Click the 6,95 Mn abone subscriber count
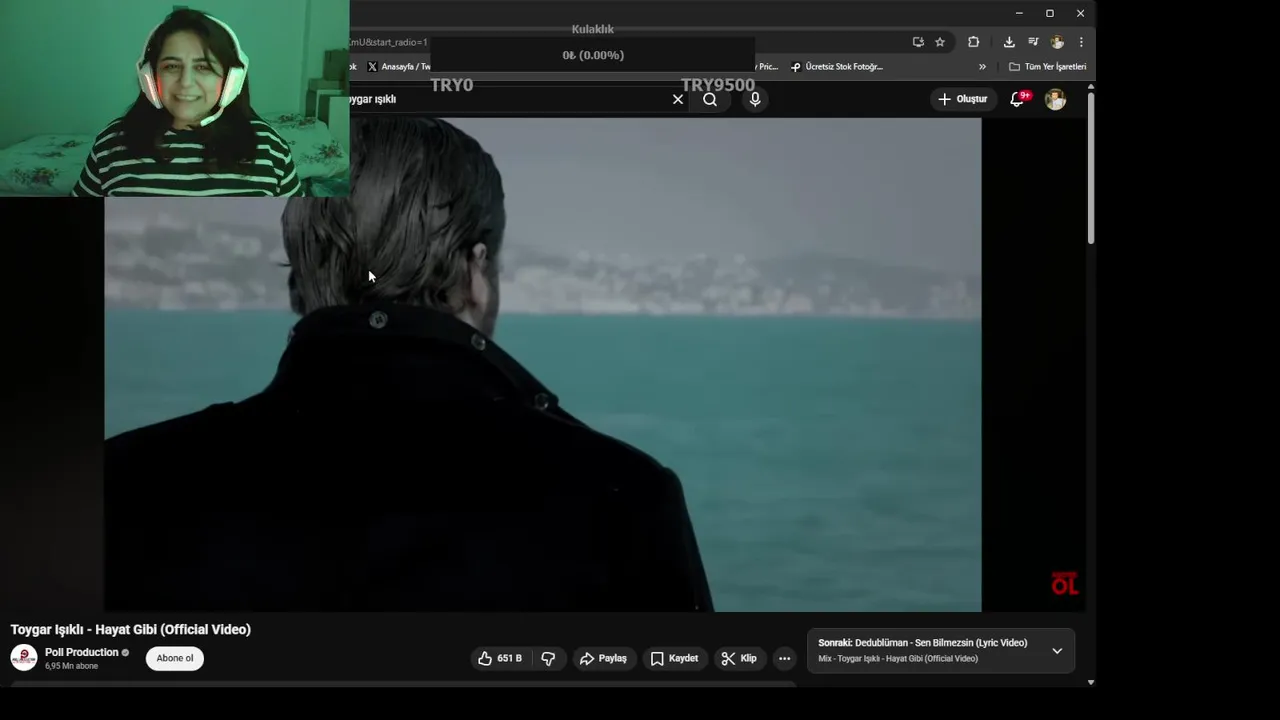 [x=71, y=666]
